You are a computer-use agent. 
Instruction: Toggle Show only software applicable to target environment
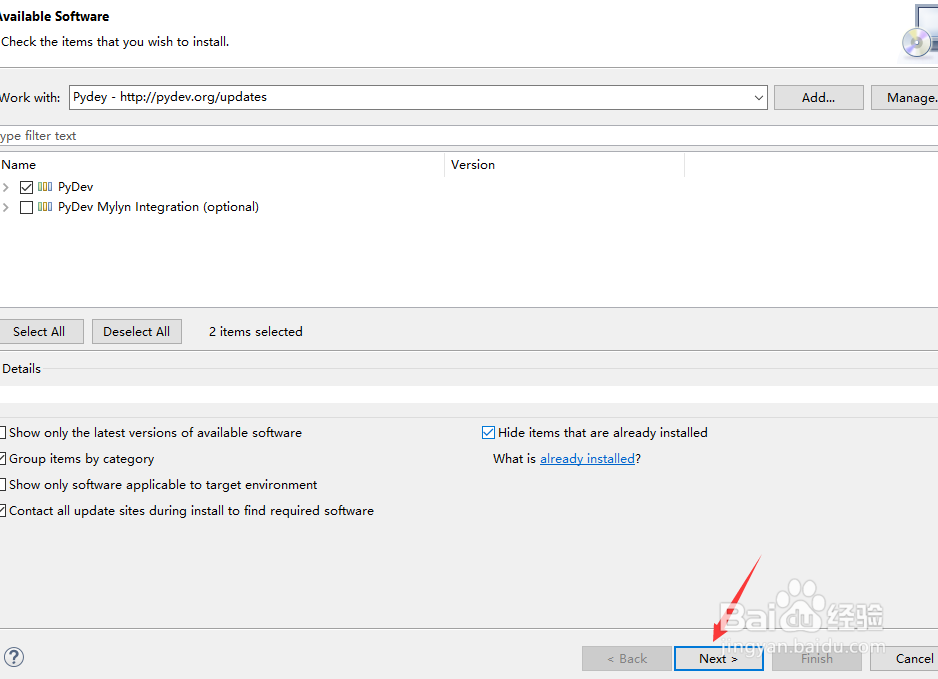point(2,485)
